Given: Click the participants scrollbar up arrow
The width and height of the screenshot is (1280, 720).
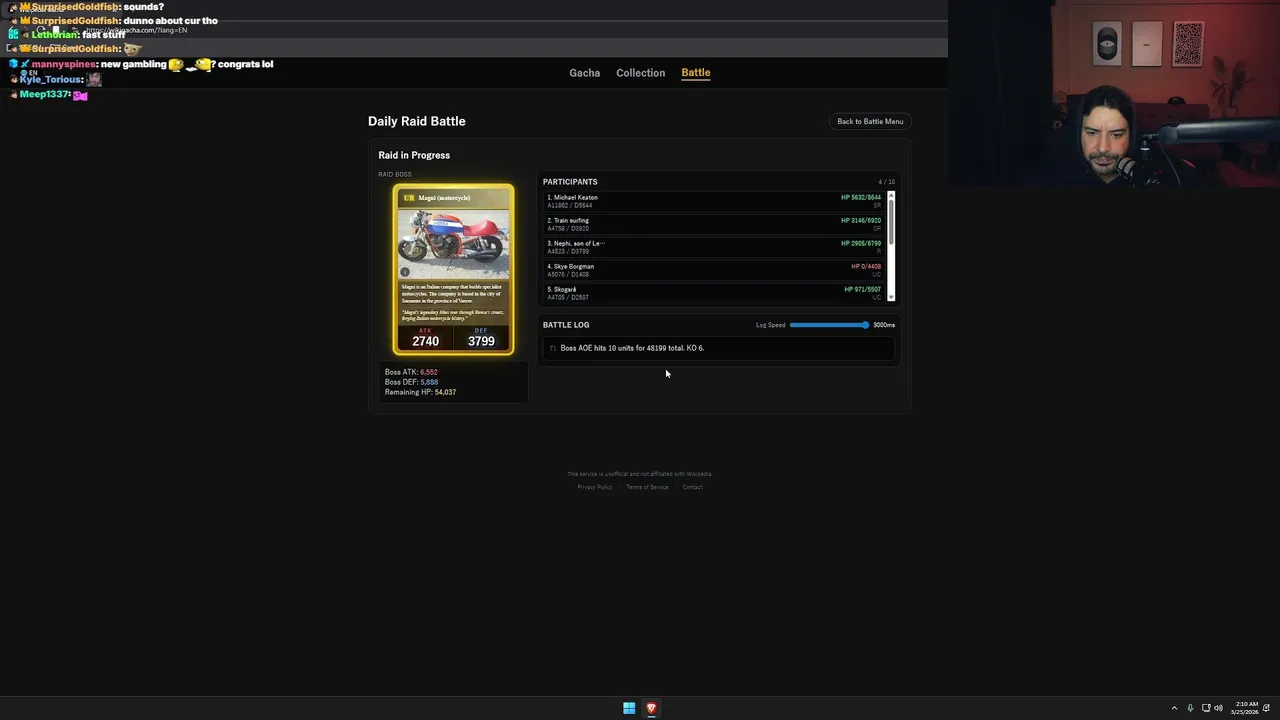Looking at the screenshot, I should [x=891, y=195].
